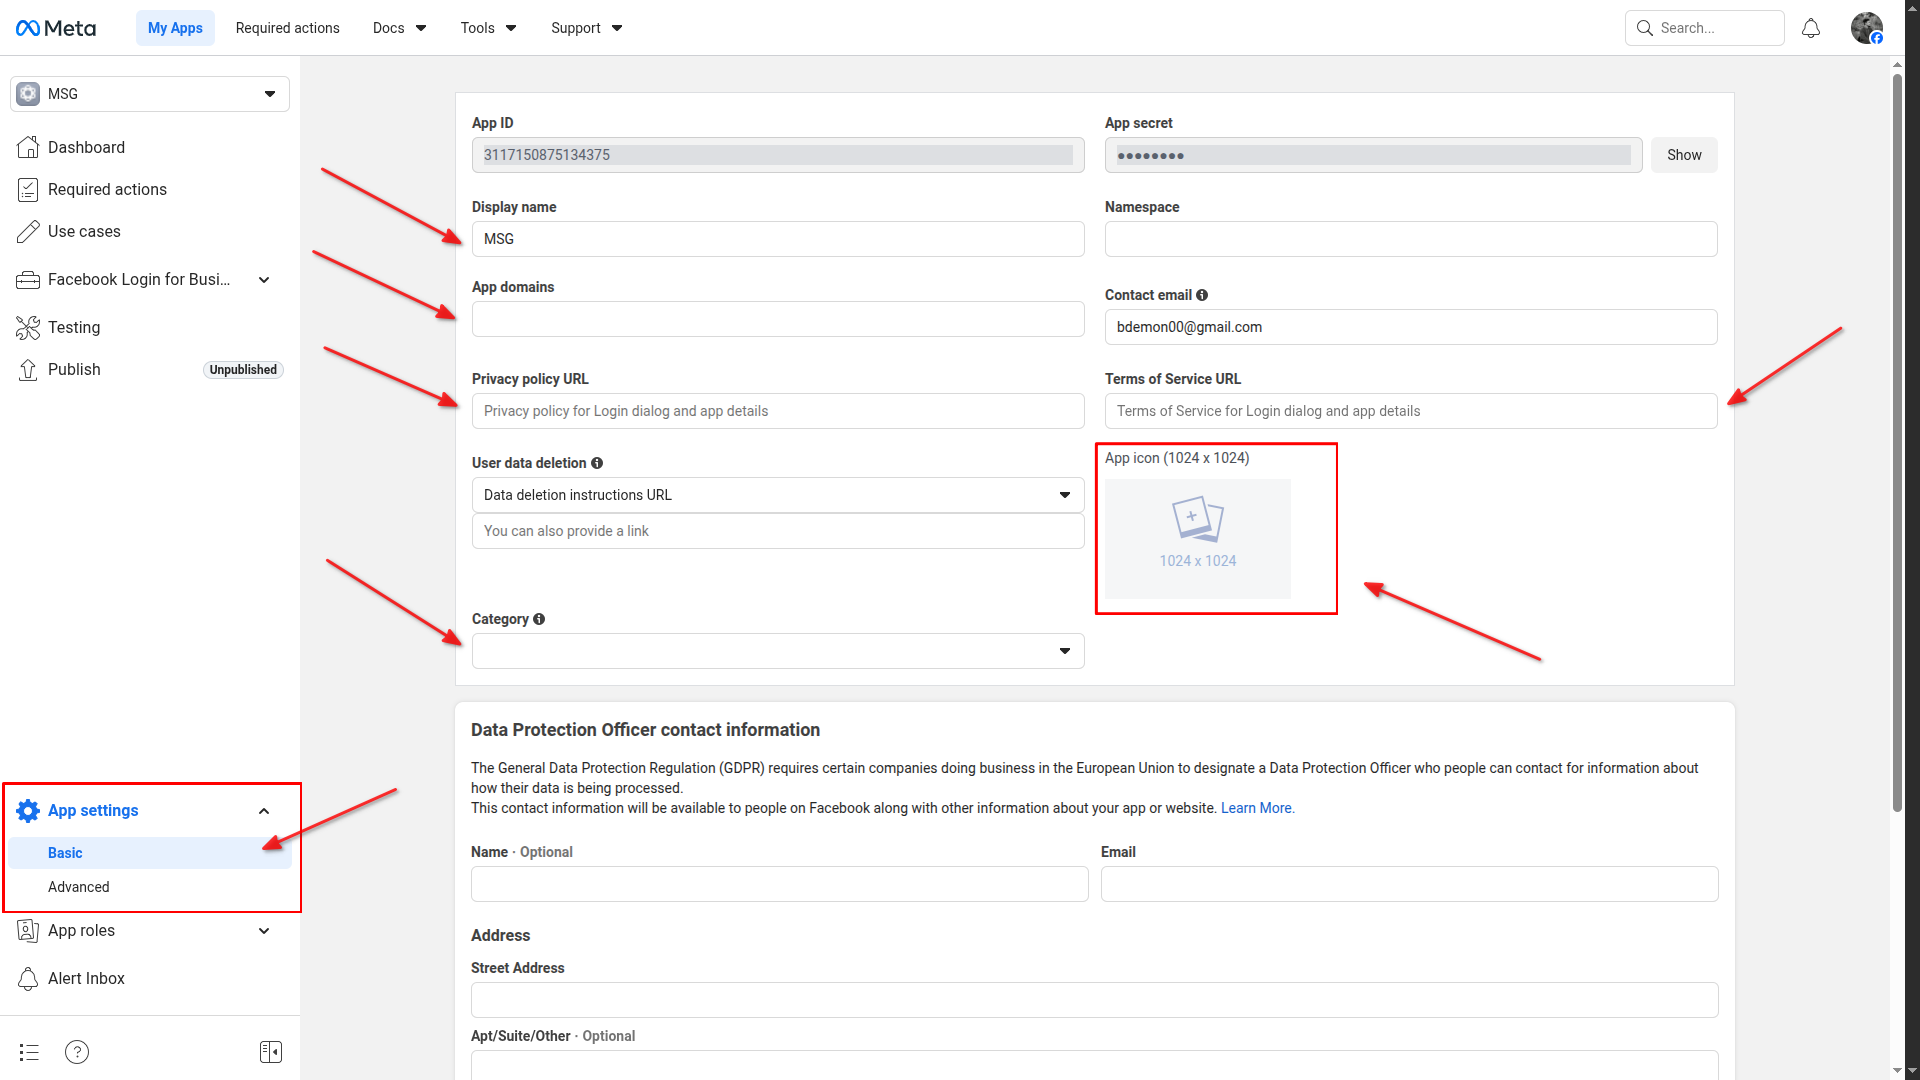
Task: Click info icon beside User data deletion
Action: (597, 463)
